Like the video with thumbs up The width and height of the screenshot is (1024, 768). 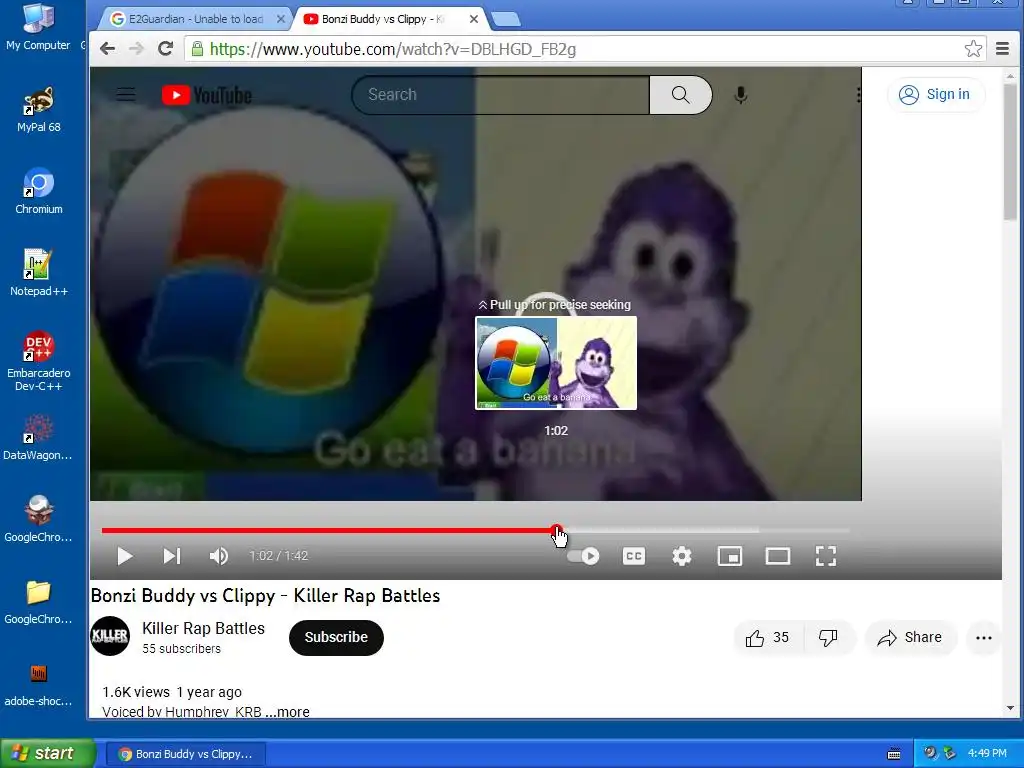[767, 638]
